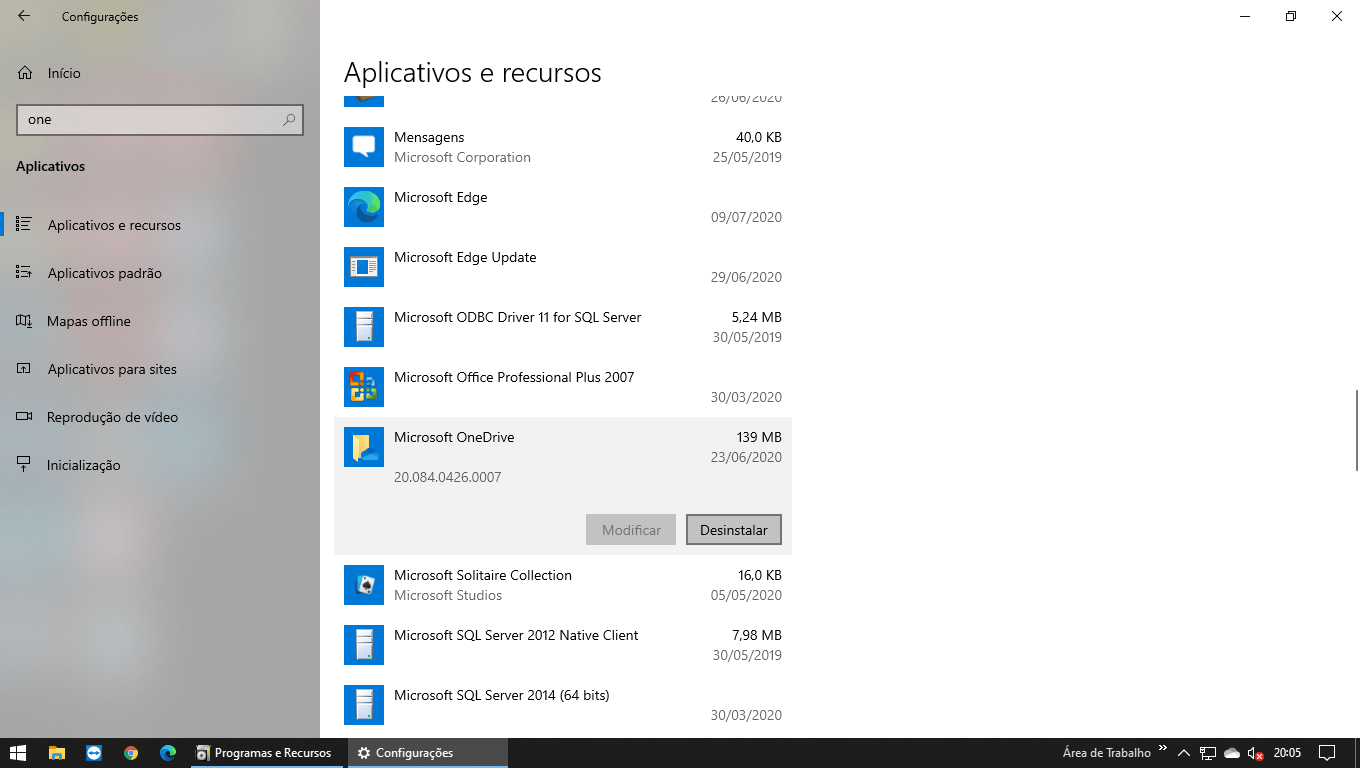Select the Microsoft Edge Update entry name
Image resolution: width=1360 pixels, height=768 pixels.
[465, 257]
